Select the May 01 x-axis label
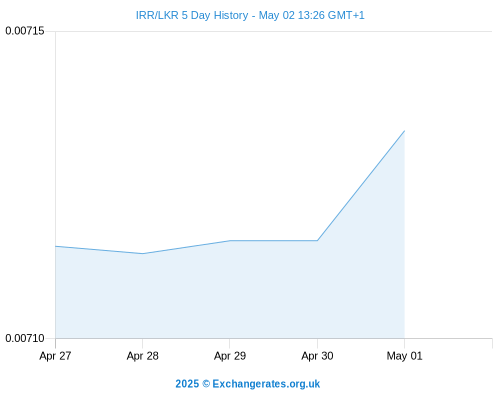Image resolution: width=495 pixels, height=400 pixels. pos(404,356)
